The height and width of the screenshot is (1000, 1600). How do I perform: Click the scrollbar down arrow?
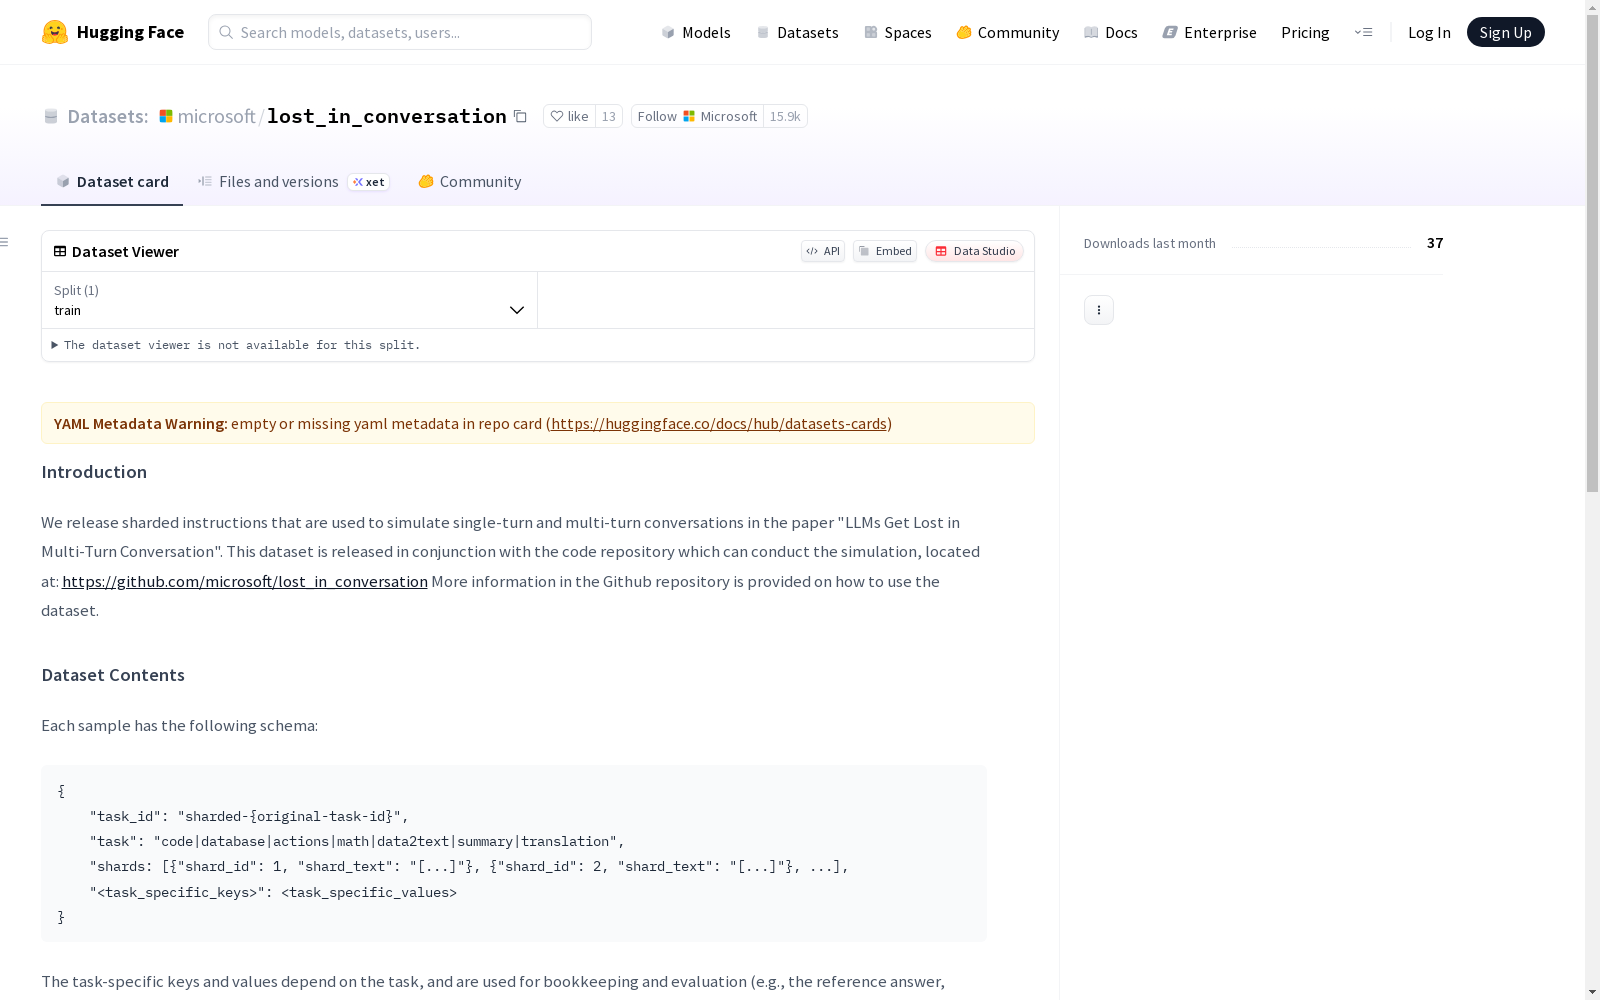1592,992
